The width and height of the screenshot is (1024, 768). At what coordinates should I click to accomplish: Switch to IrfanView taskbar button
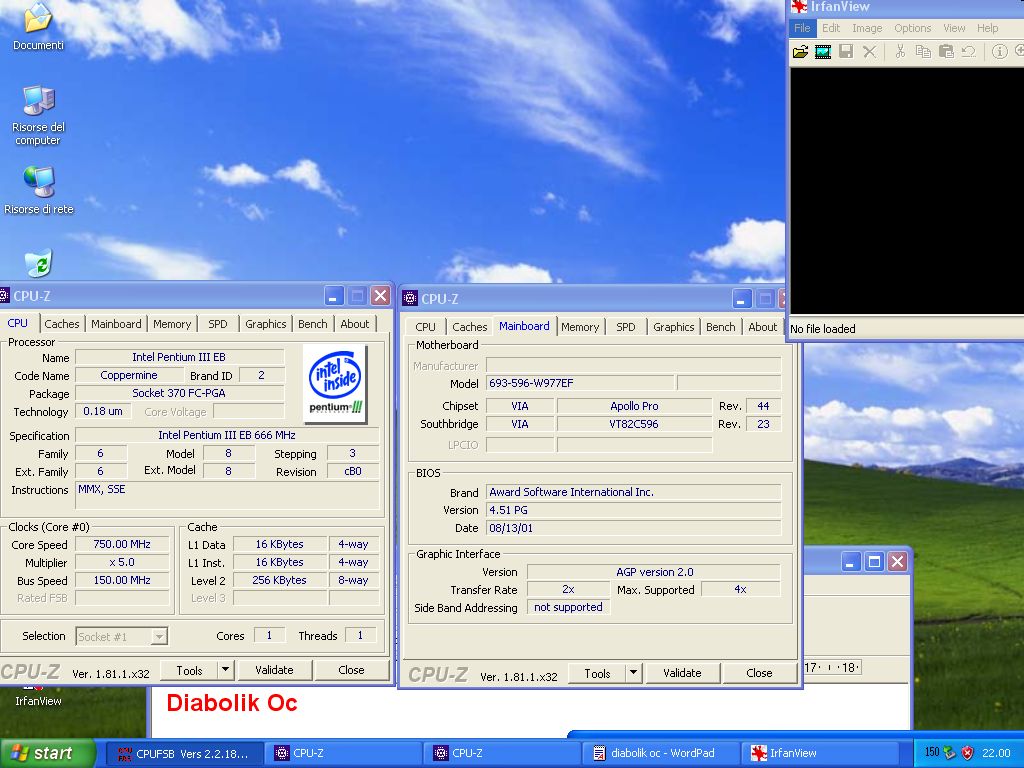[822, 753]
